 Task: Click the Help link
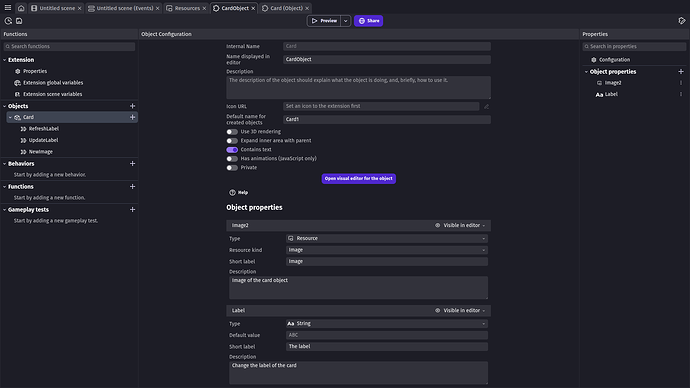(x=243, y=193)
